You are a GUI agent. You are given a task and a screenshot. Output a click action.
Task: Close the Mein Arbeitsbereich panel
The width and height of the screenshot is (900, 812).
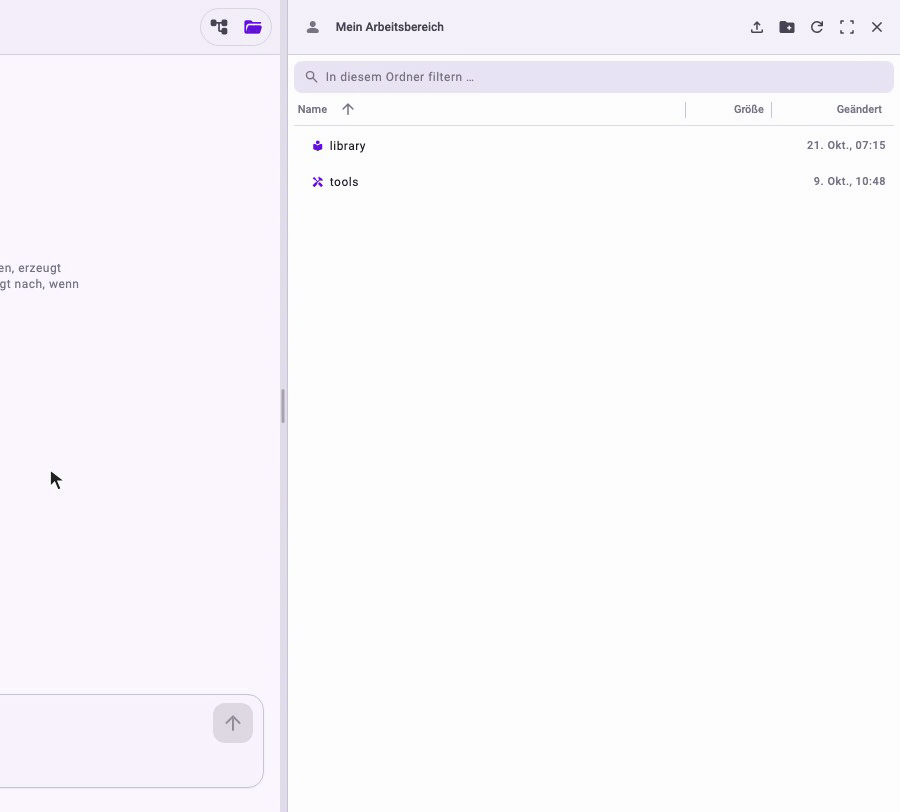(876, 27)
